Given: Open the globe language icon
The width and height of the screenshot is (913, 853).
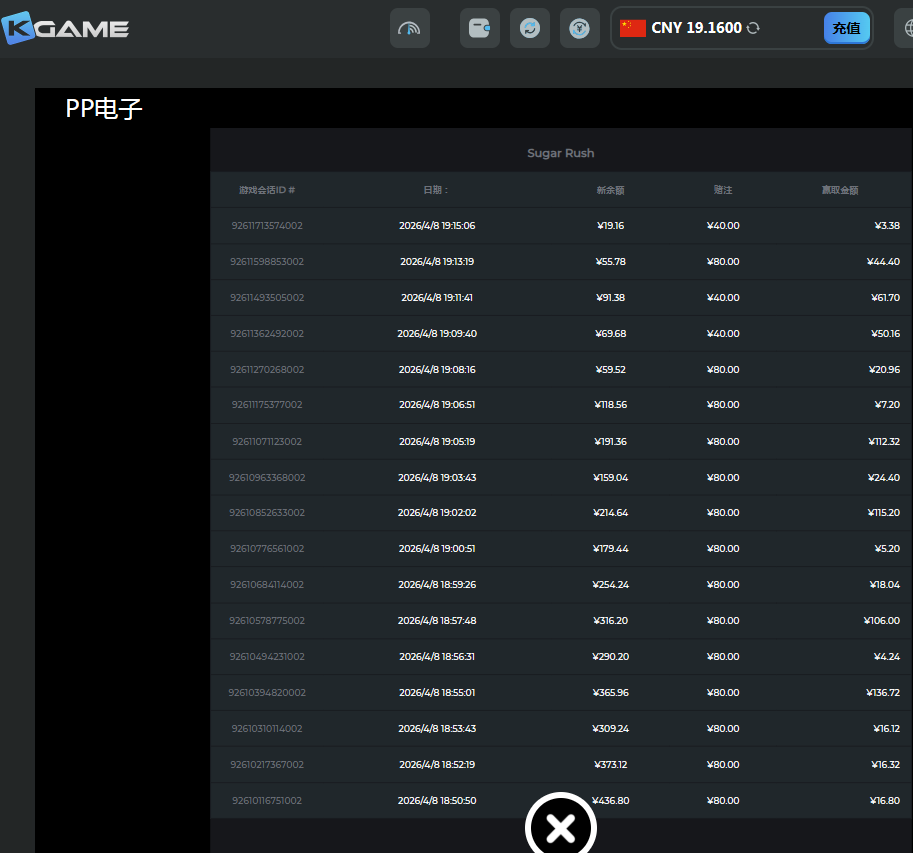Looking at the screenshot, I should (904, 28).
